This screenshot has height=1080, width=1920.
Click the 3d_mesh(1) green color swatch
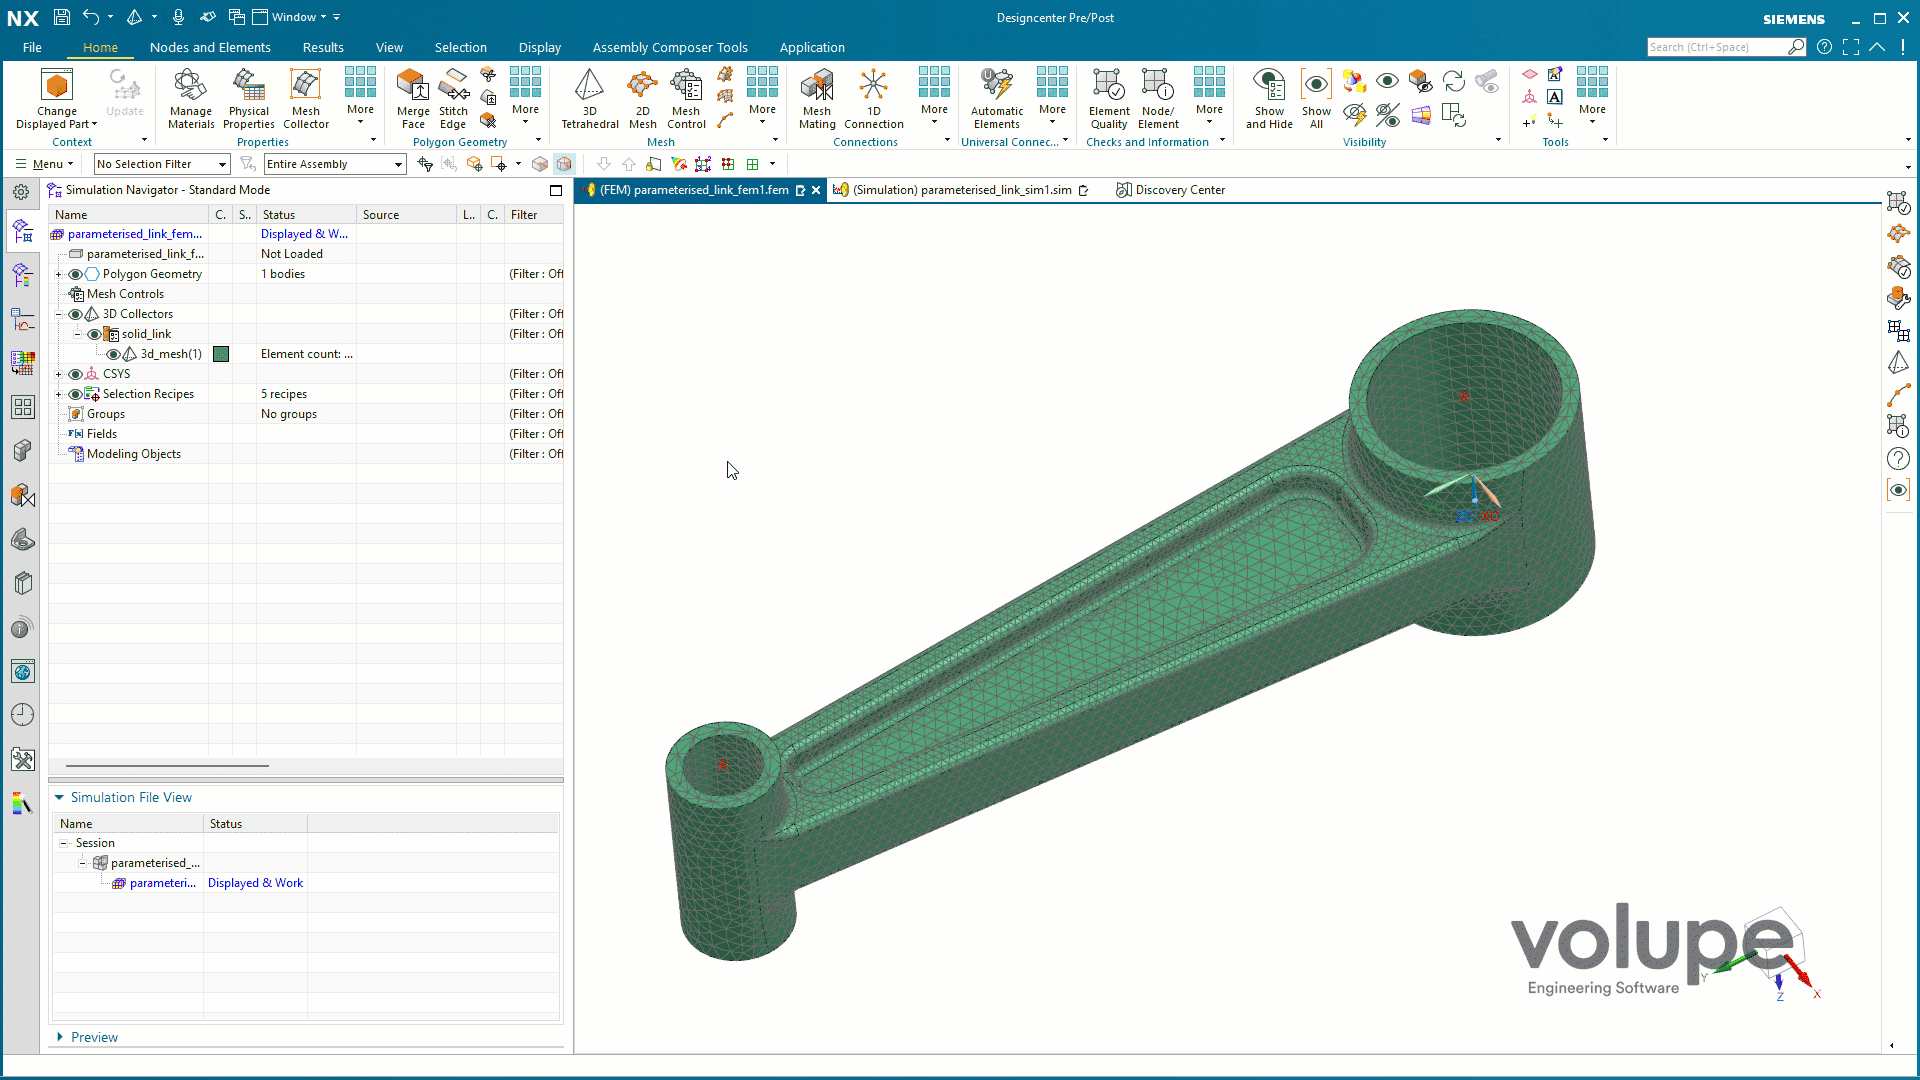(x=221, y=354)
